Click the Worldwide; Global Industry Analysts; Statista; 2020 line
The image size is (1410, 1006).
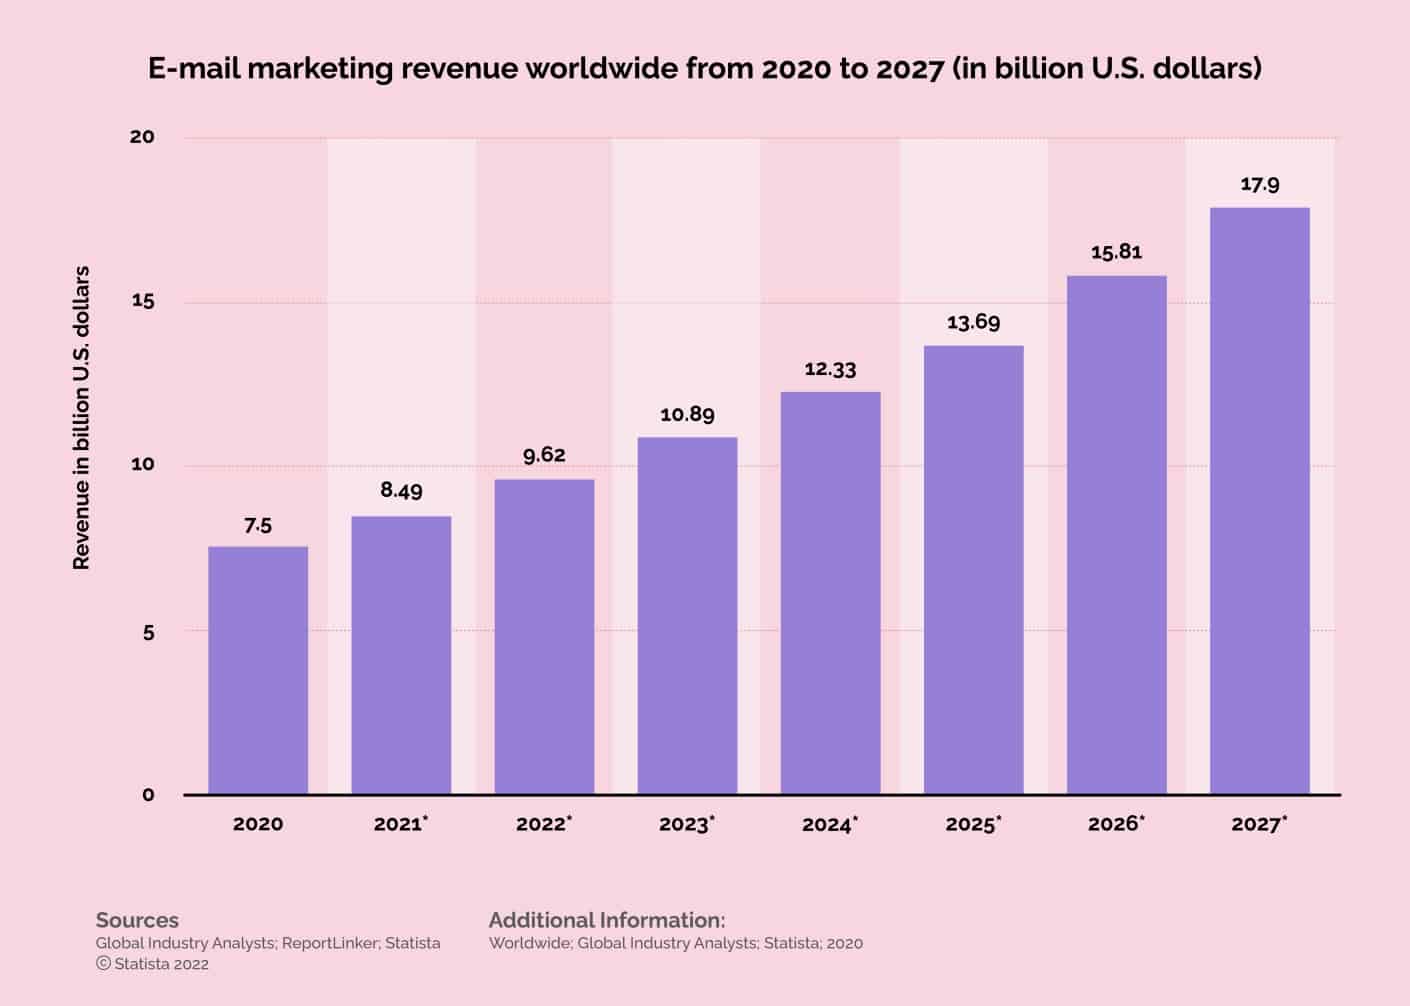pyautogui.click(x=676, y=943)
